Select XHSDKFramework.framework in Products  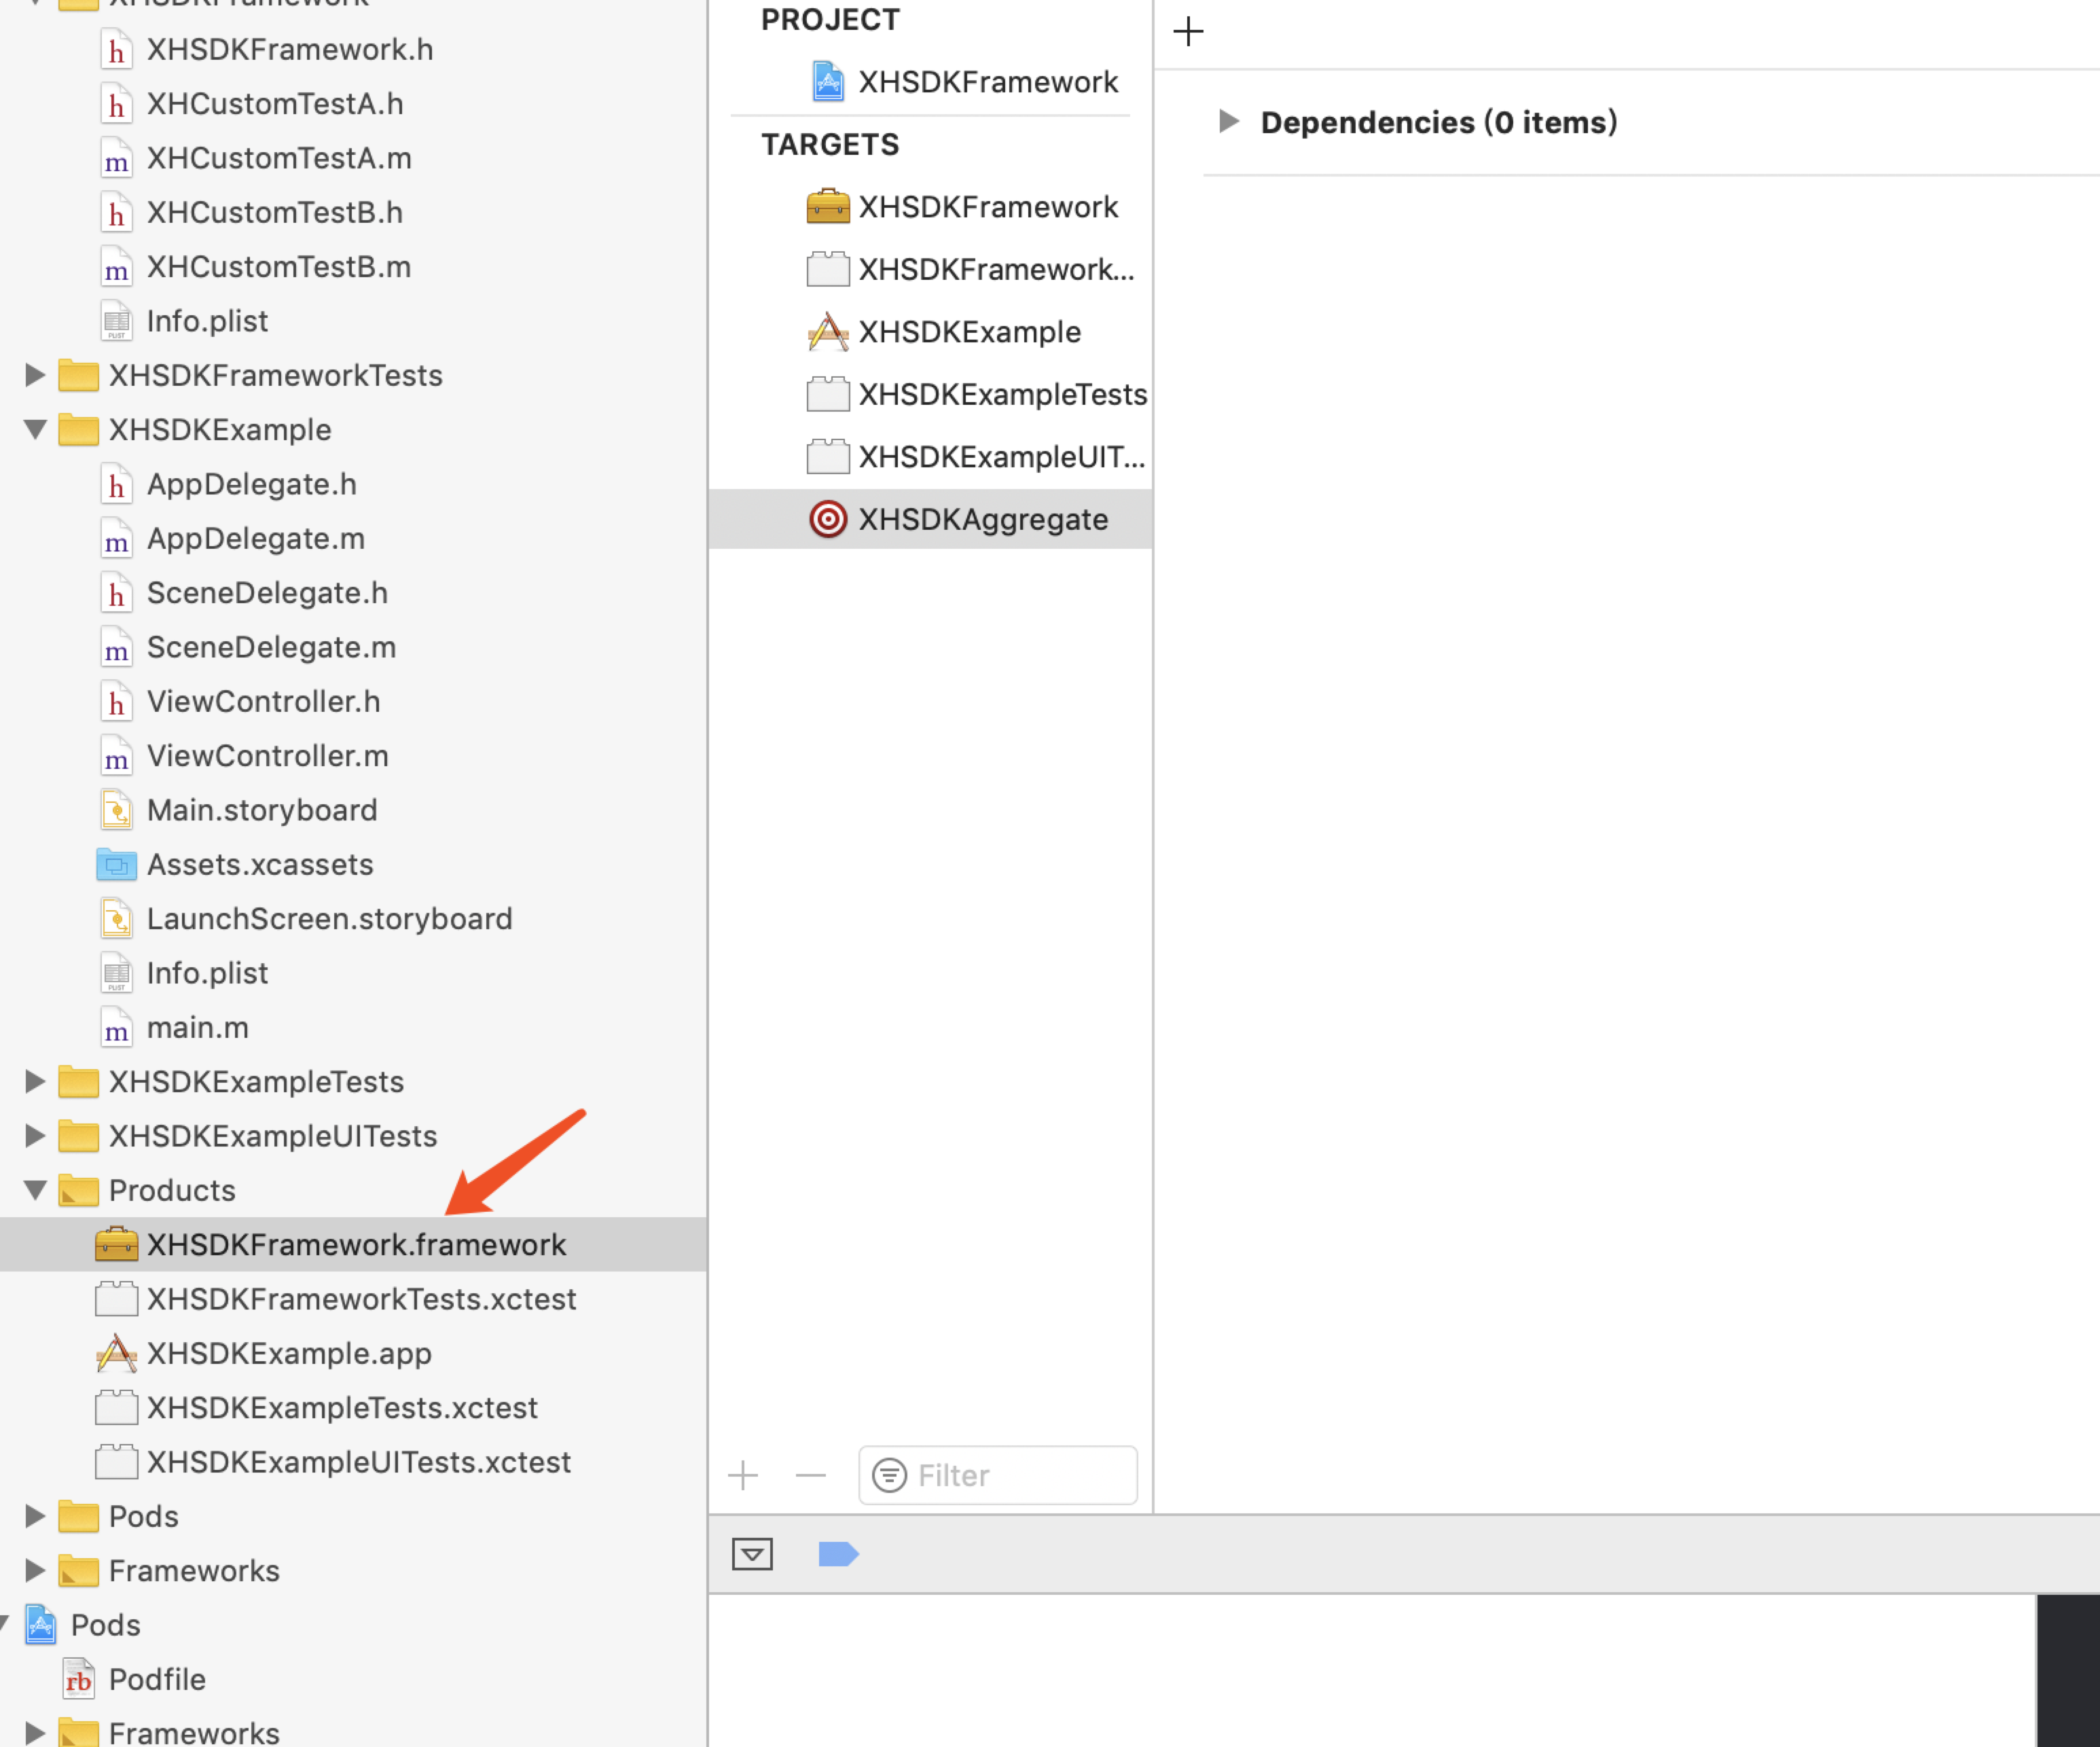[x=356, y=1244]
